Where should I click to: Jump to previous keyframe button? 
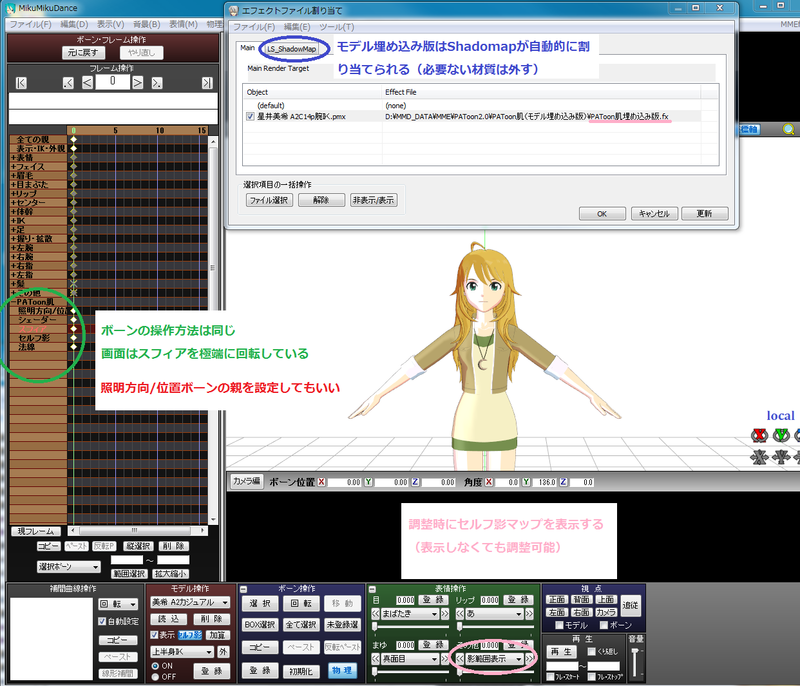pos(68,83)
